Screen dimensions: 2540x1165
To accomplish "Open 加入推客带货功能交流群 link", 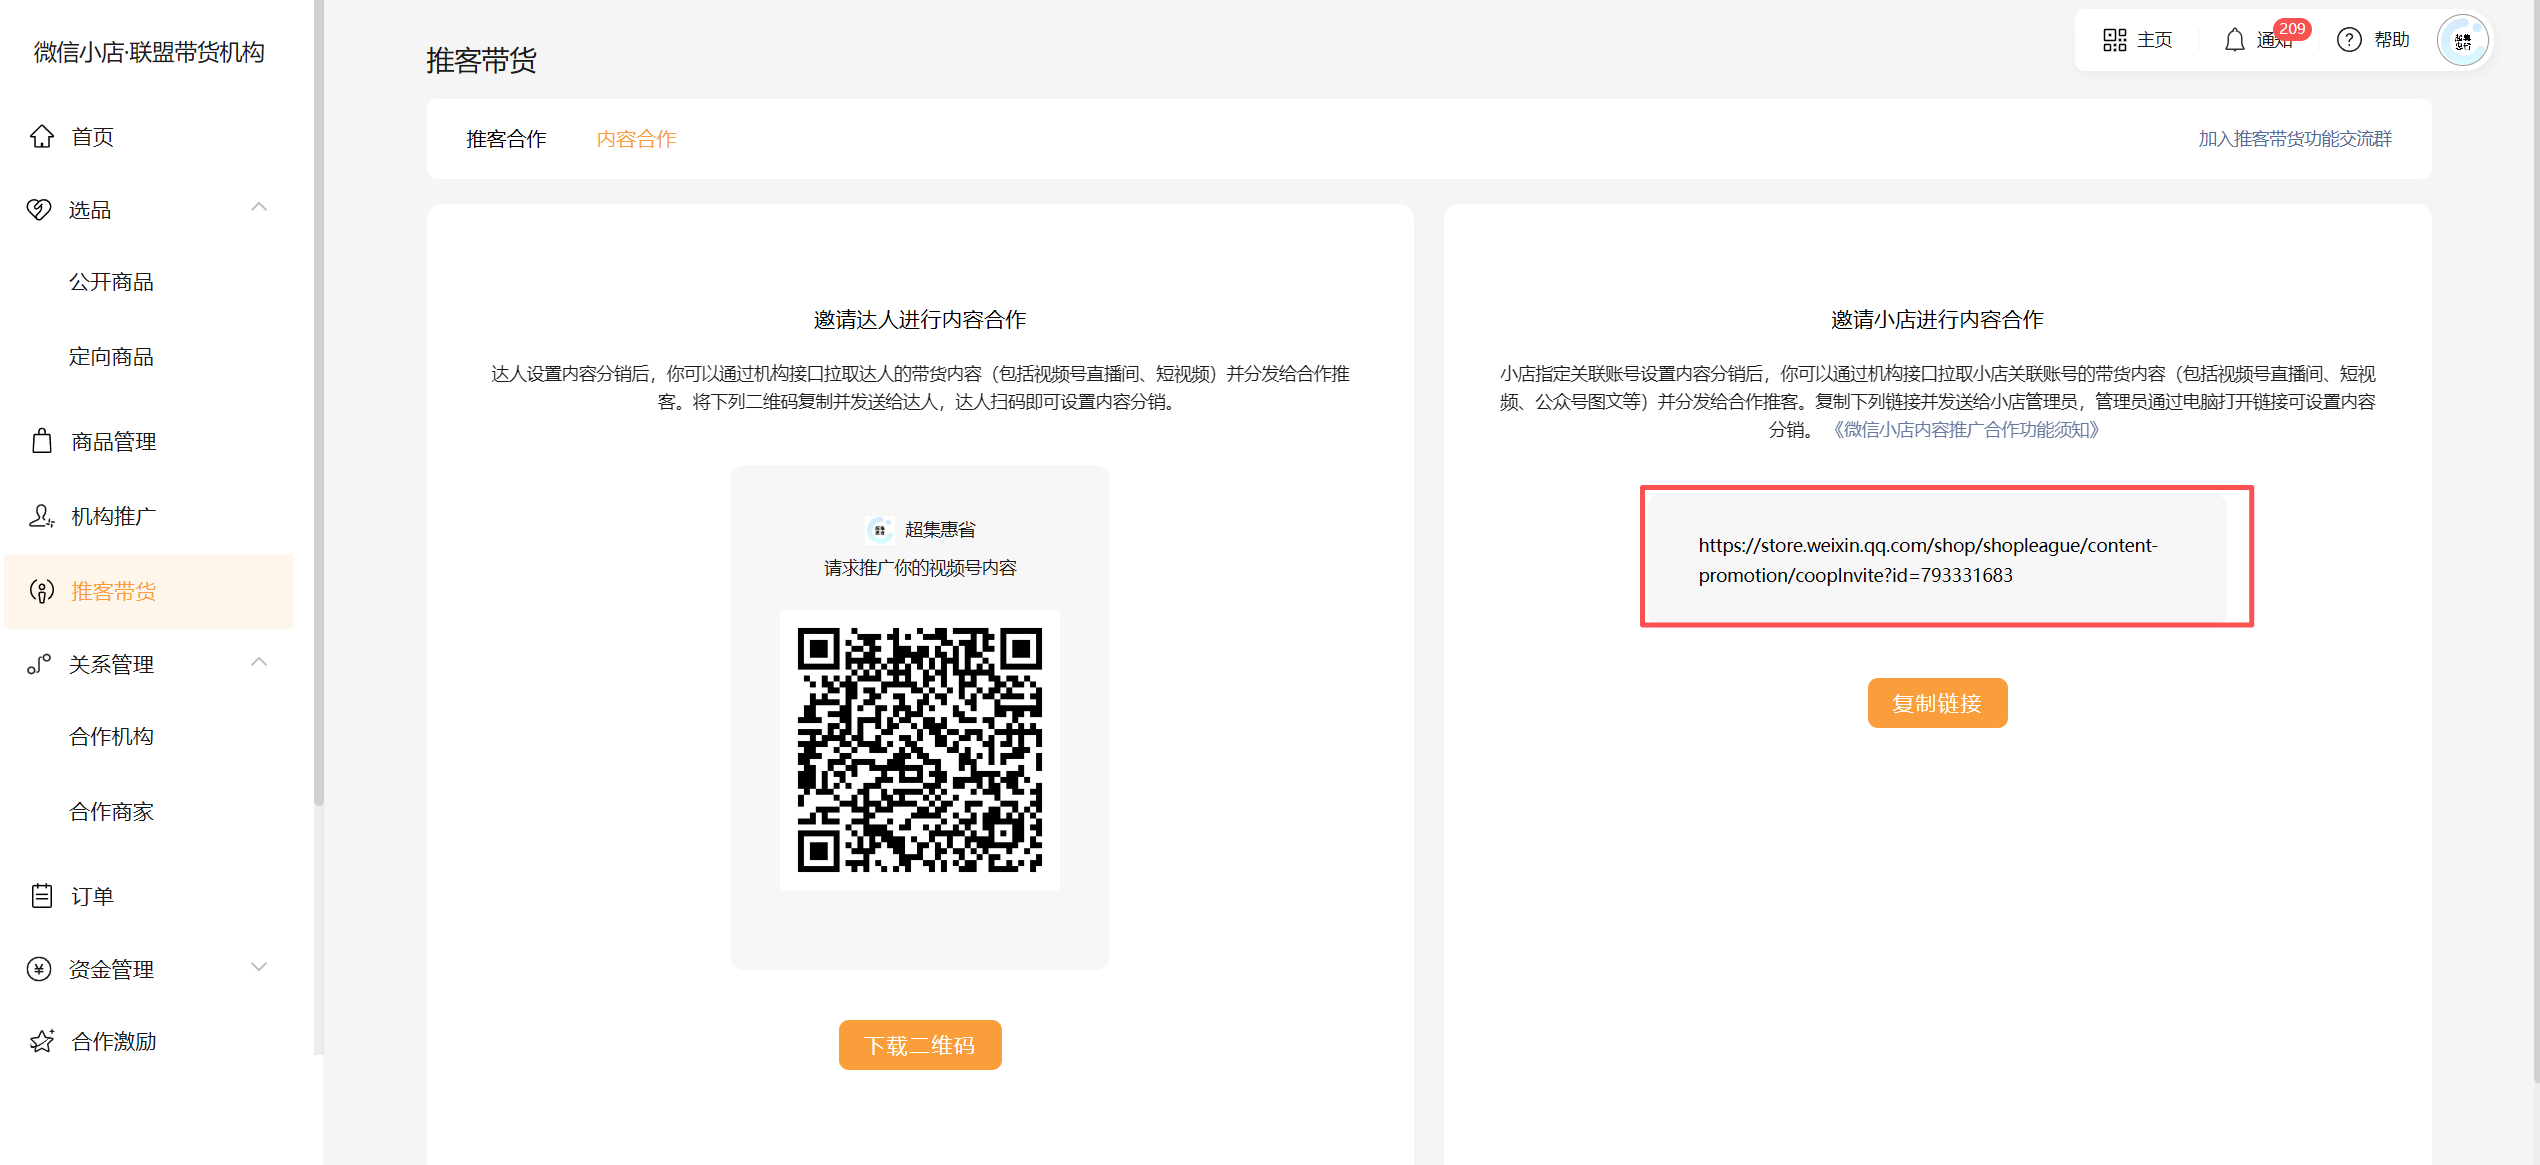I will click(2294, 139).
